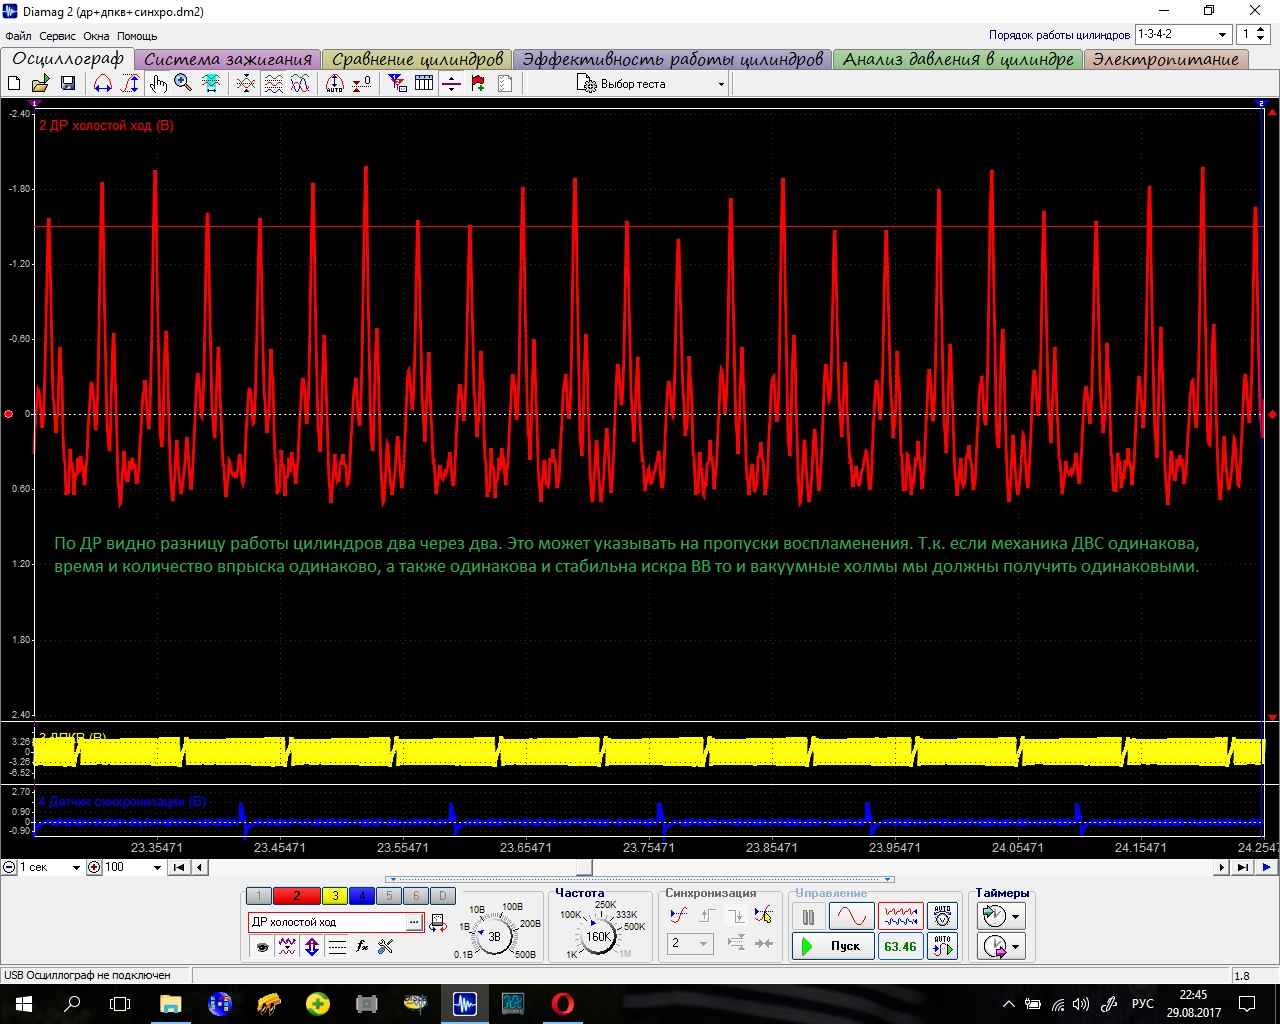
Task: Adjust the voltage range 3В knob
Action: pos(493,937)
